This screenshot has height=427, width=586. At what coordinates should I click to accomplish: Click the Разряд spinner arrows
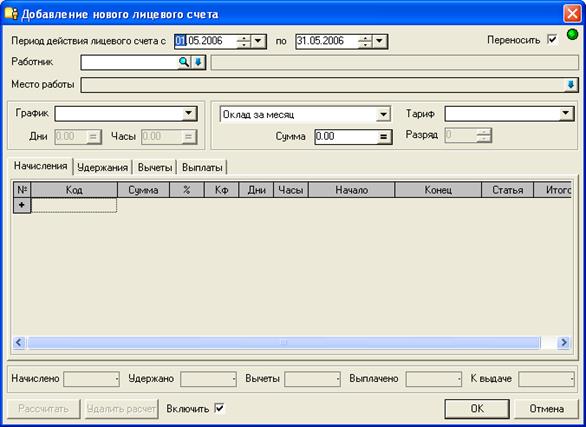484,135
